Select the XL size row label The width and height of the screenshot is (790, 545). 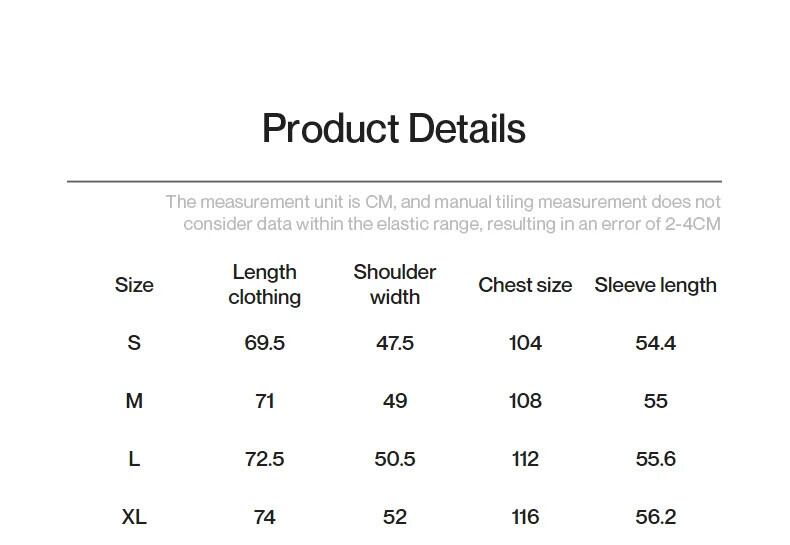click(x=134, y=517)
